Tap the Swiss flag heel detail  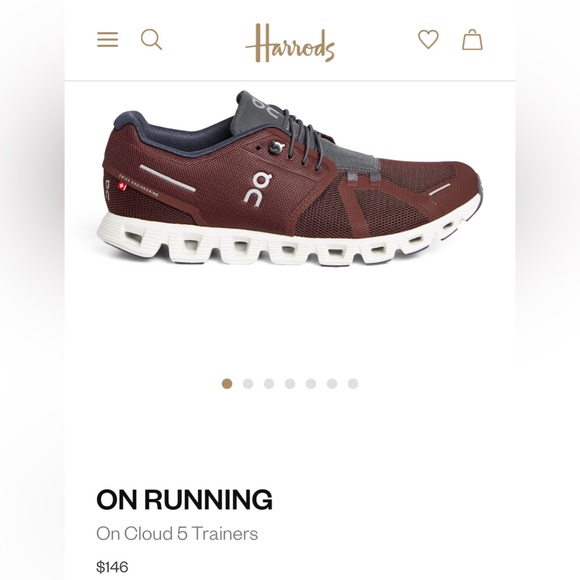(x=122, y=186)
